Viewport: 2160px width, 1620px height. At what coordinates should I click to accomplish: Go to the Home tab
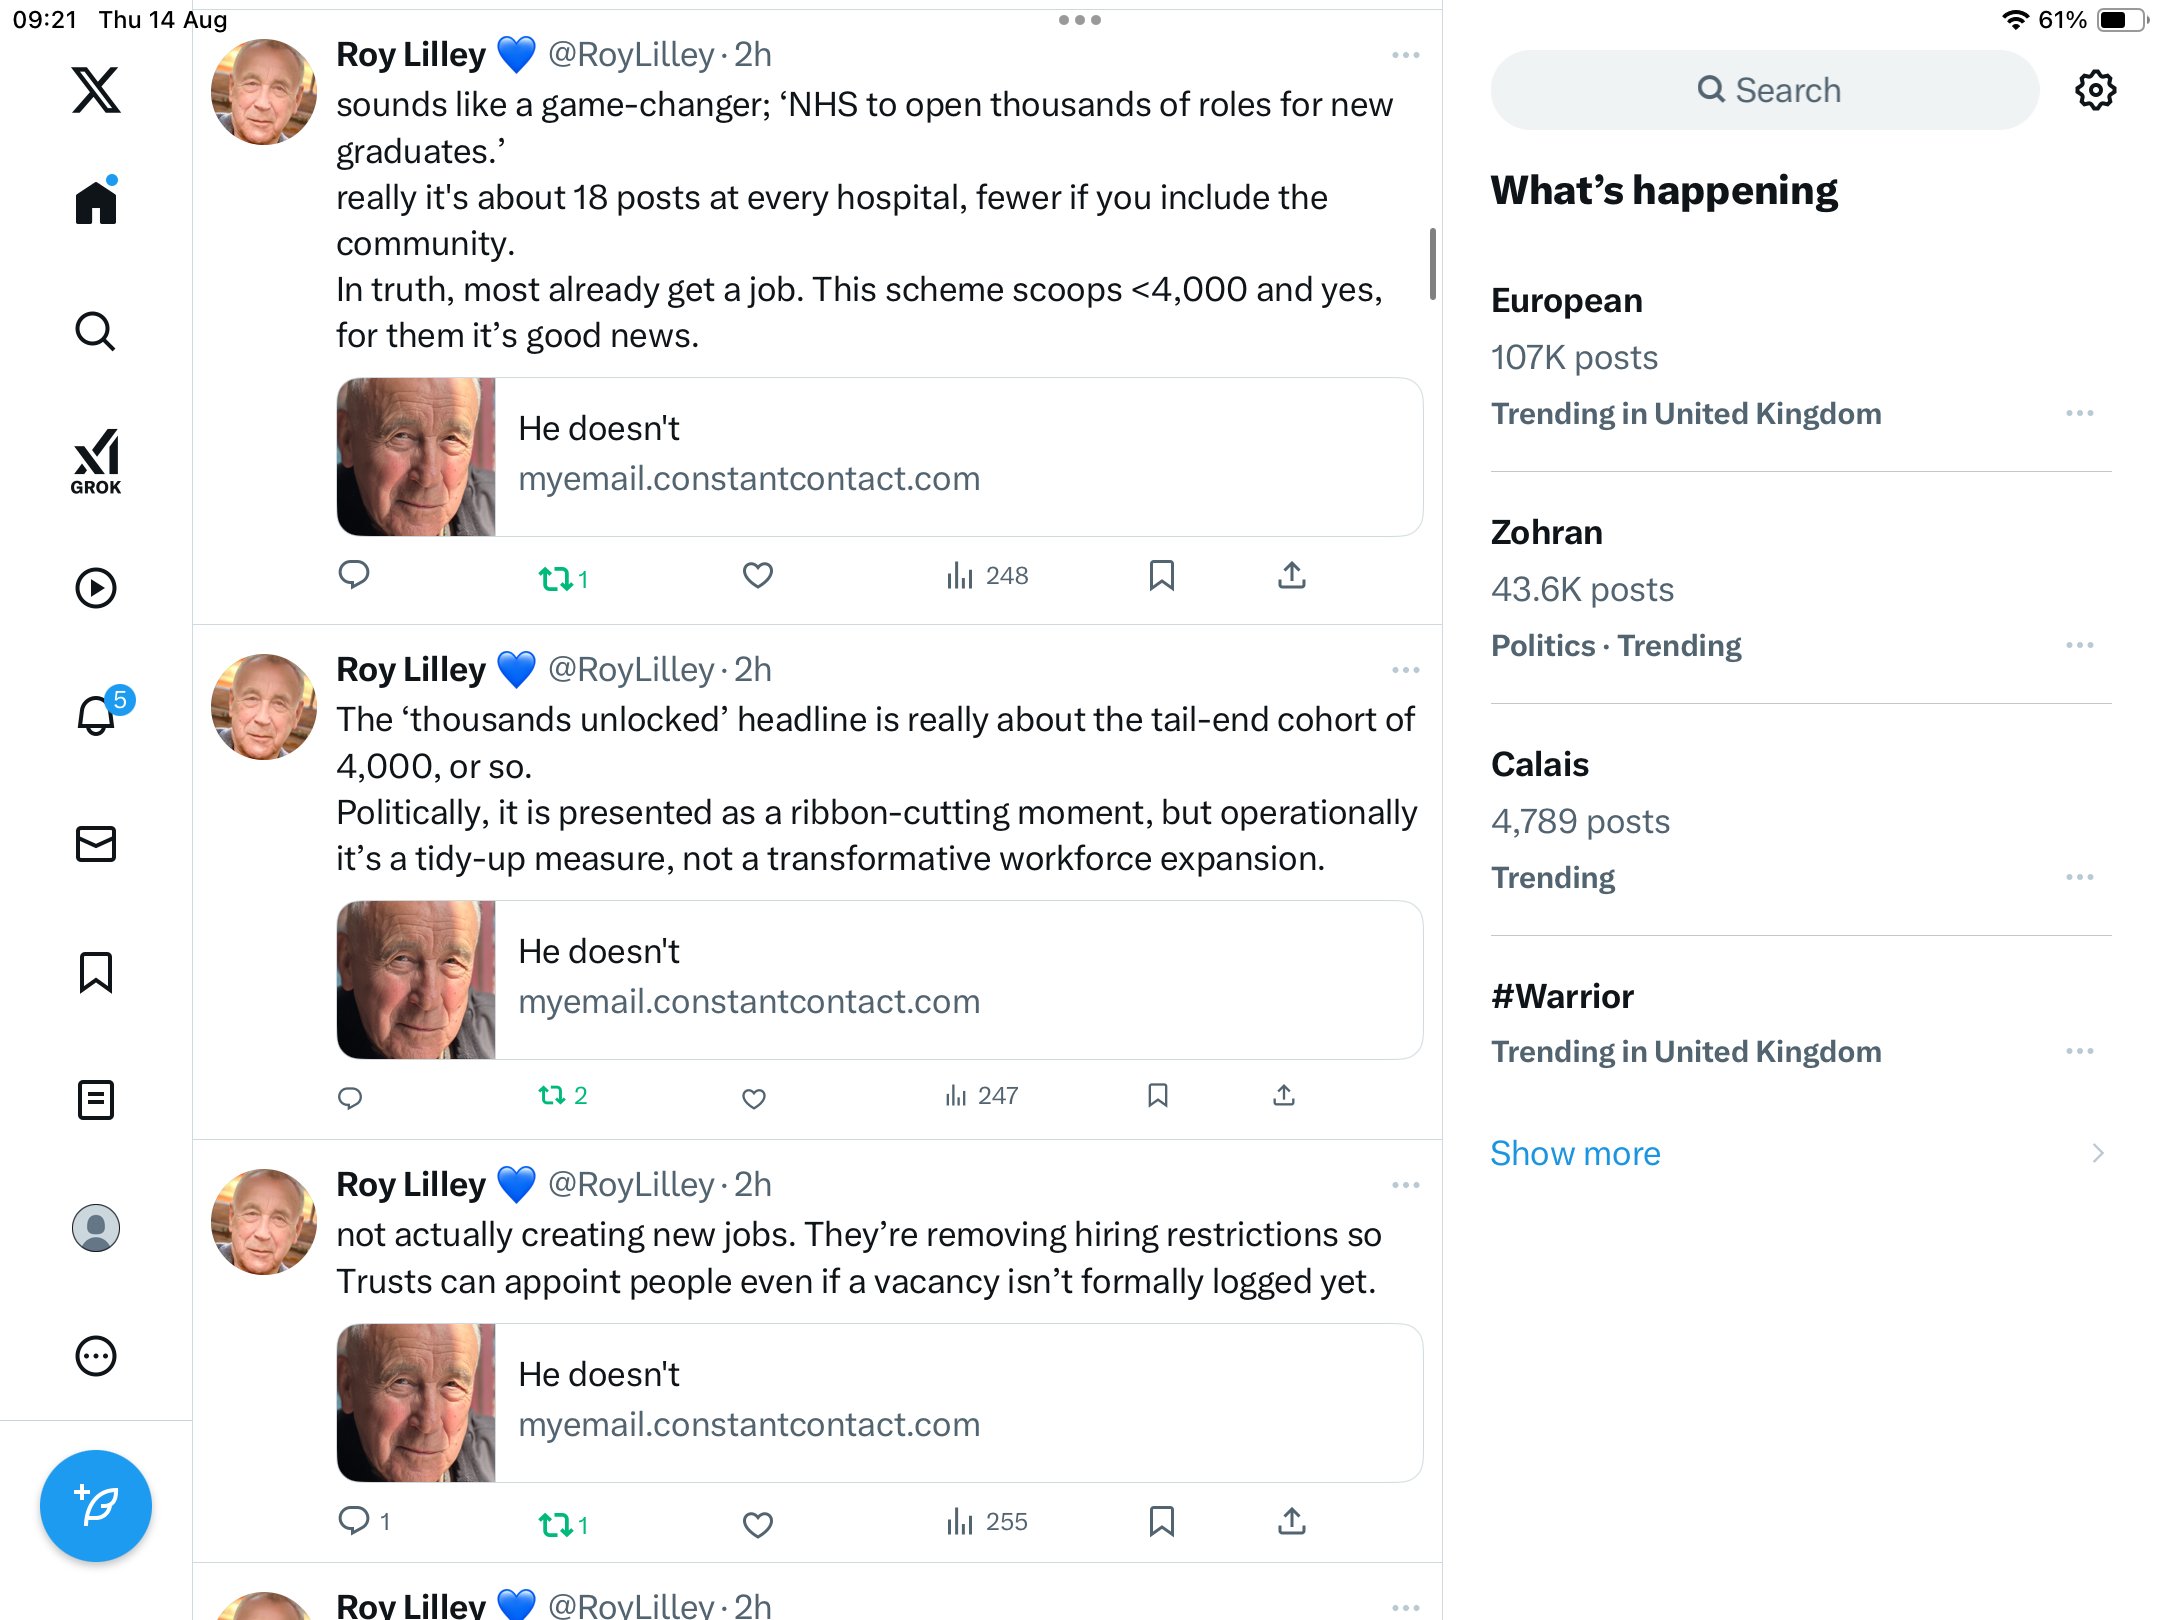[x=96, y=203]
